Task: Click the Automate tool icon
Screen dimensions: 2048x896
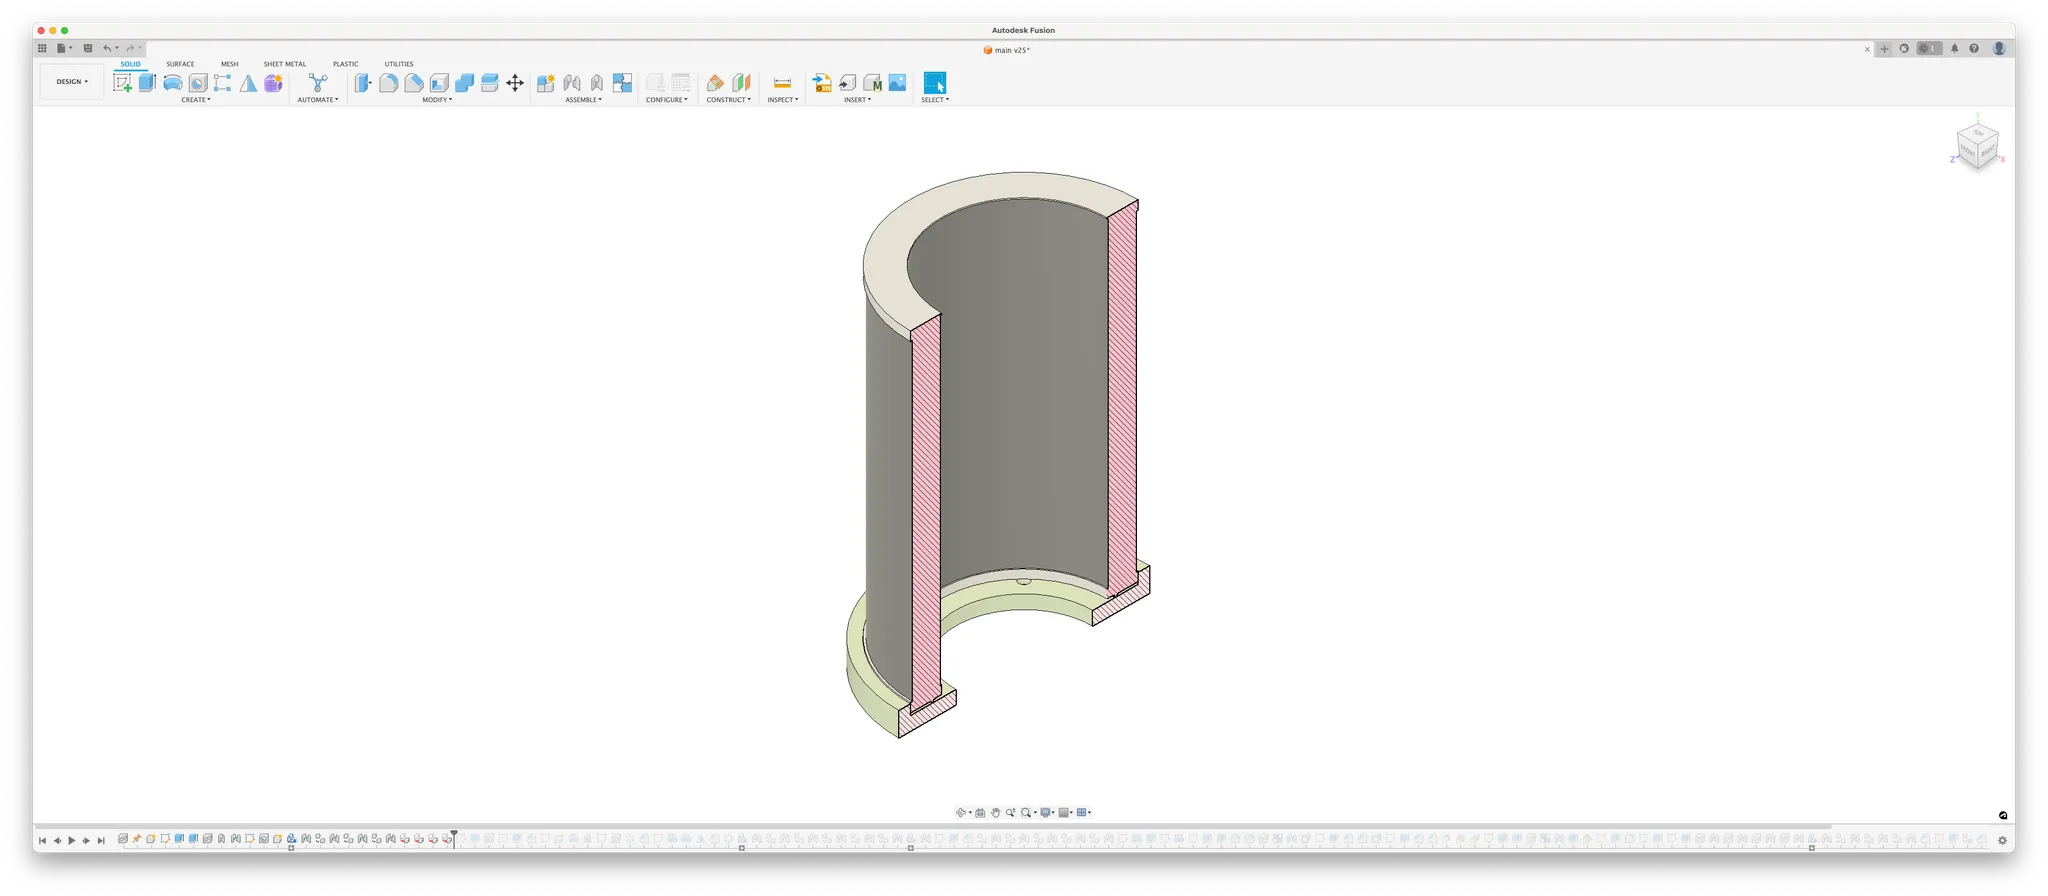Action: coord(318,83)
